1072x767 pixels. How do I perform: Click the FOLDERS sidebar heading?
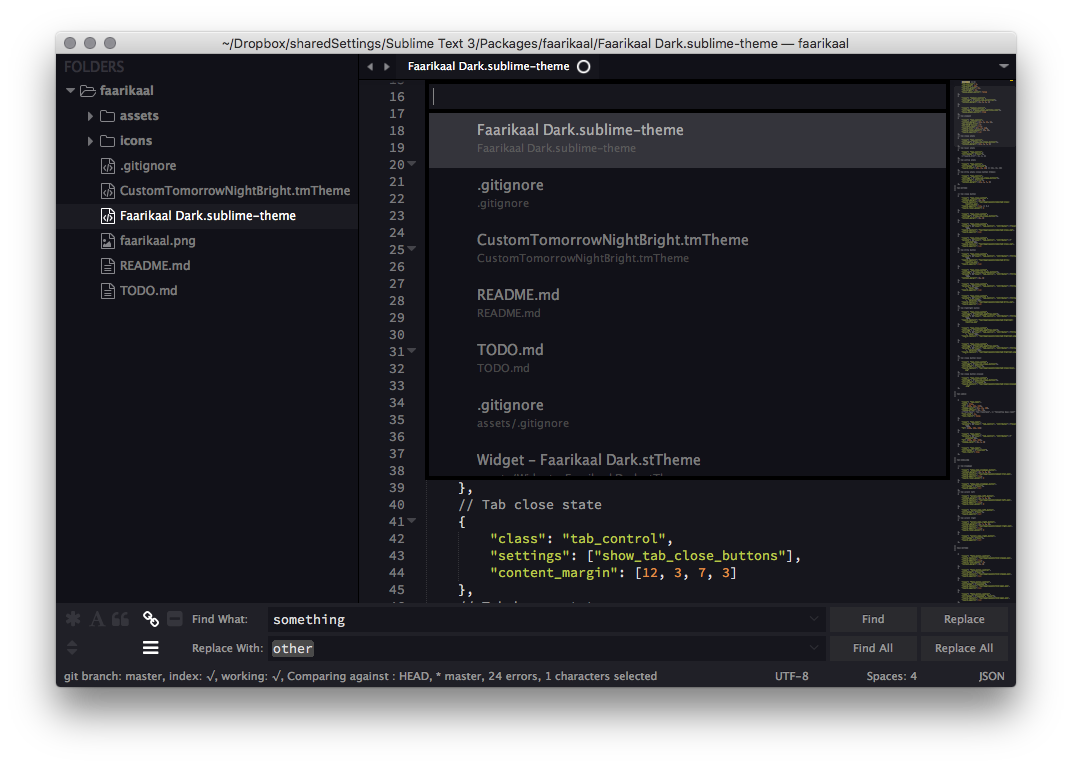[x=94, y=67]
